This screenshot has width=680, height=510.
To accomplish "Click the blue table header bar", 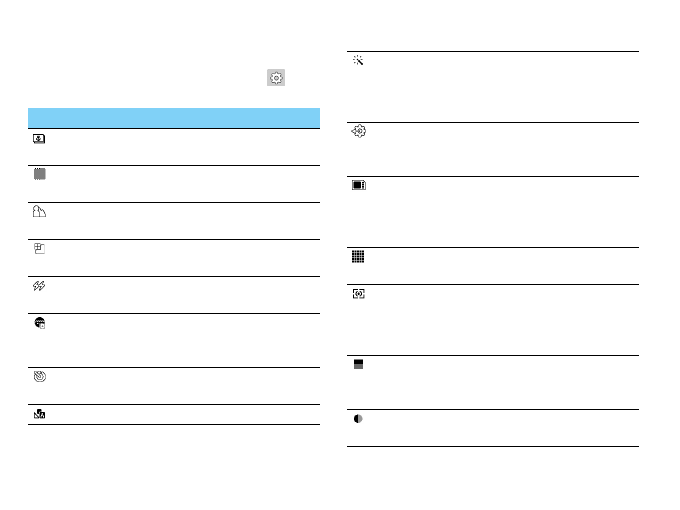I will click(174, 117).
